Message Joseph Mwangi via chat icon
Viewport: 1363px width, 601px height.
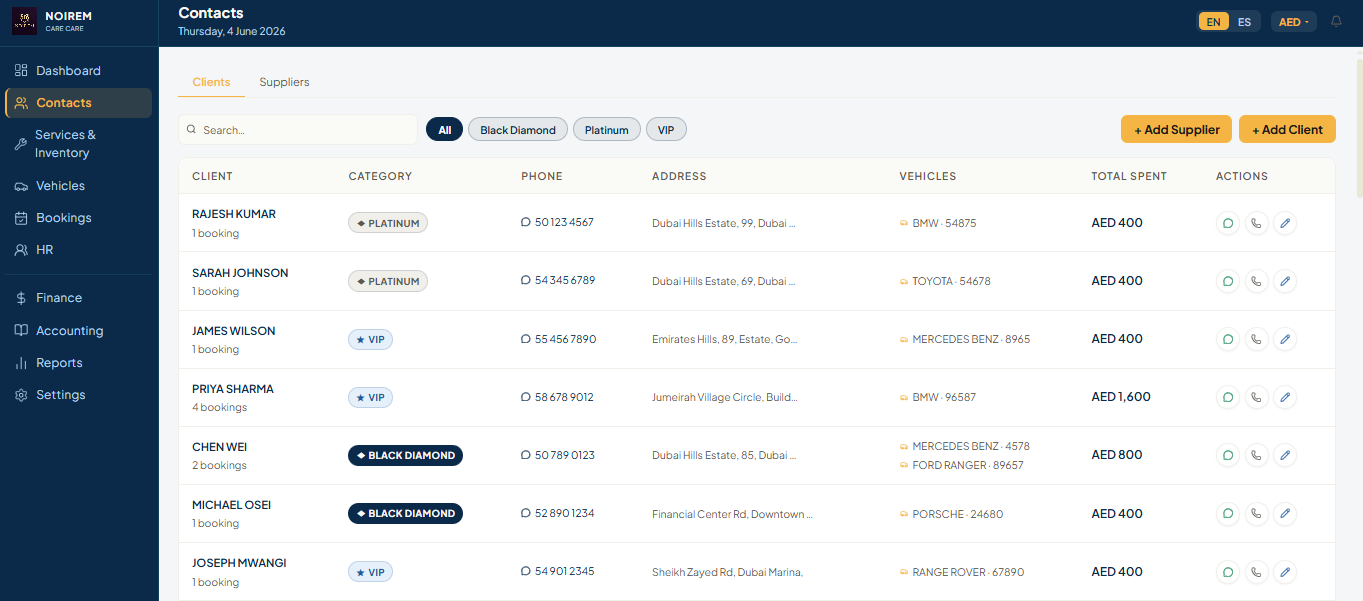click(1227, 572)
